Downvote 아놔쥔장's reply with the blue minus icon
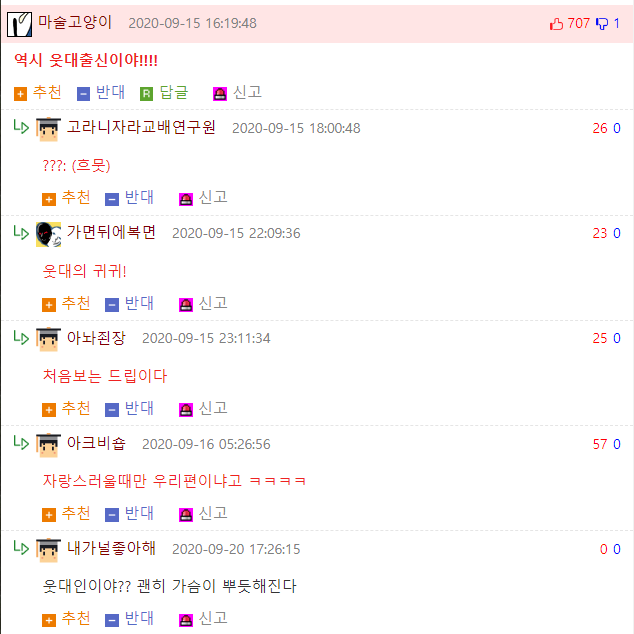This screenshot has width=634, height=634. (112, 410)
